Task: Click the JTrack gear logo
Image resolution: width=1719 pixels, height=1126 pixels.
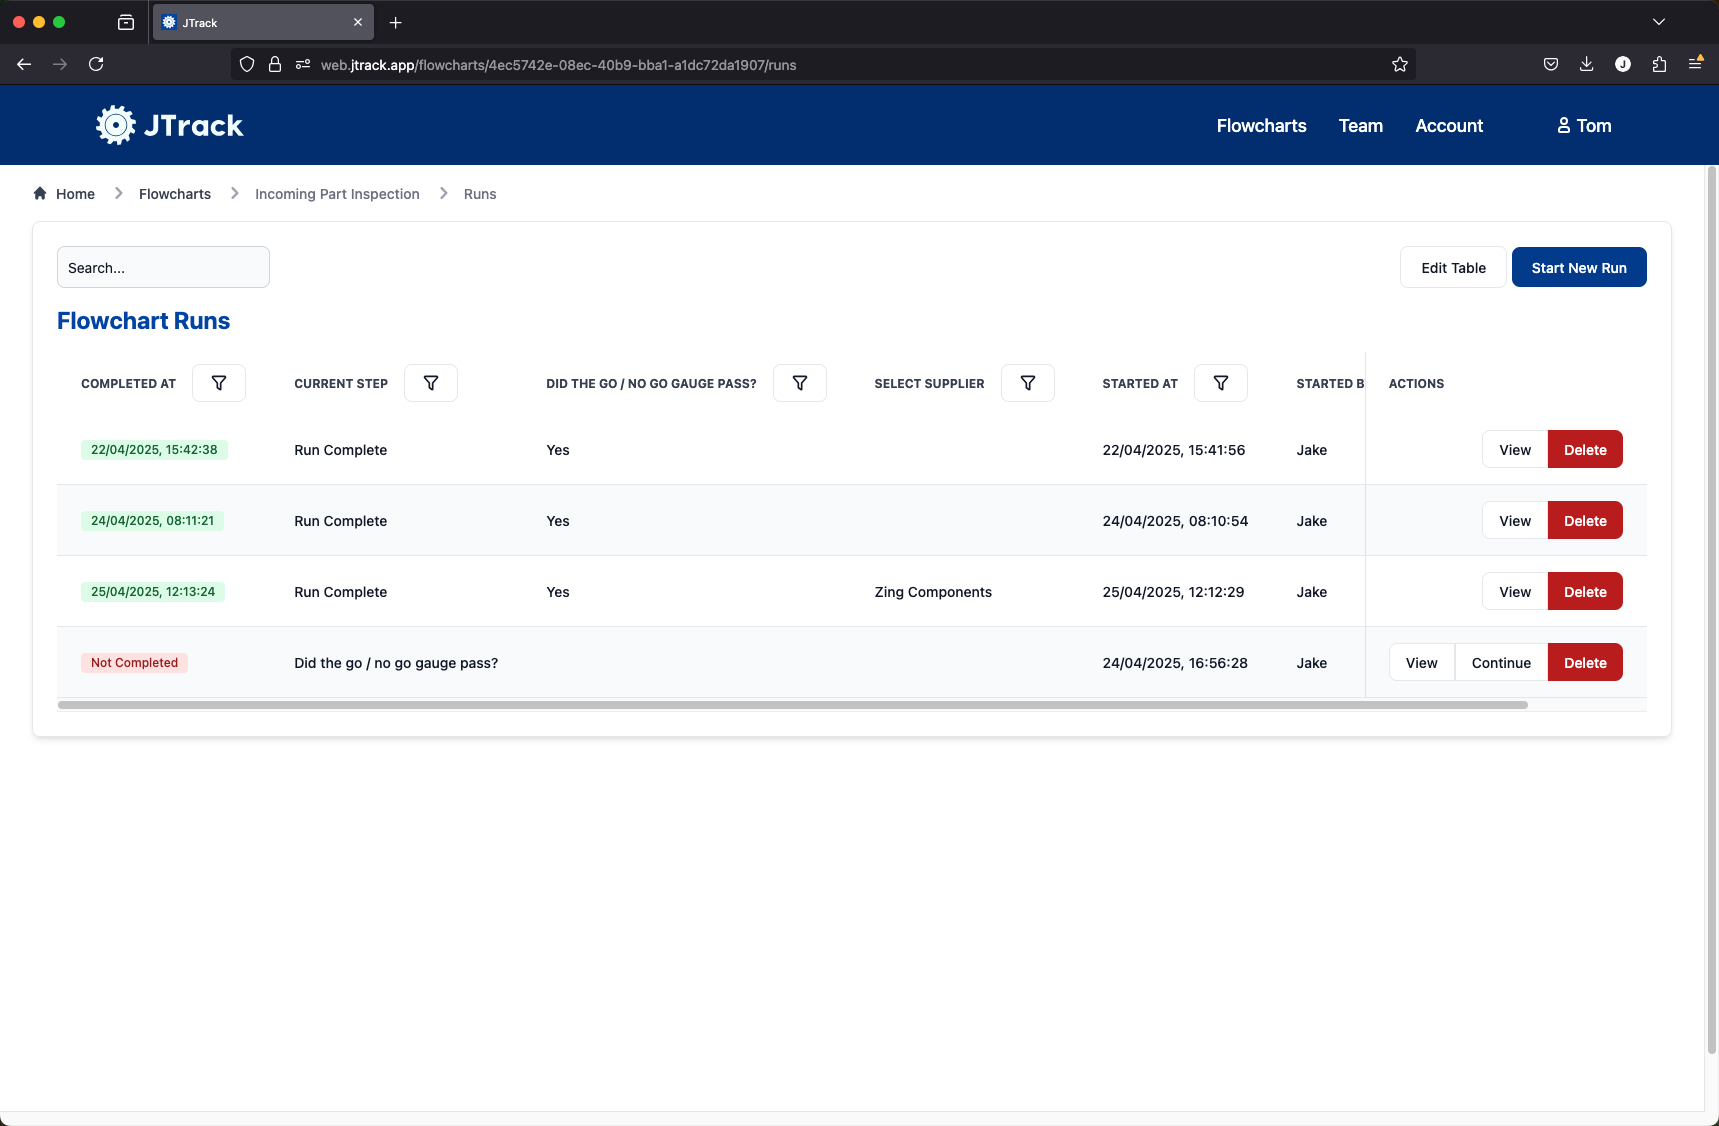Action: (x=115, y=125)
